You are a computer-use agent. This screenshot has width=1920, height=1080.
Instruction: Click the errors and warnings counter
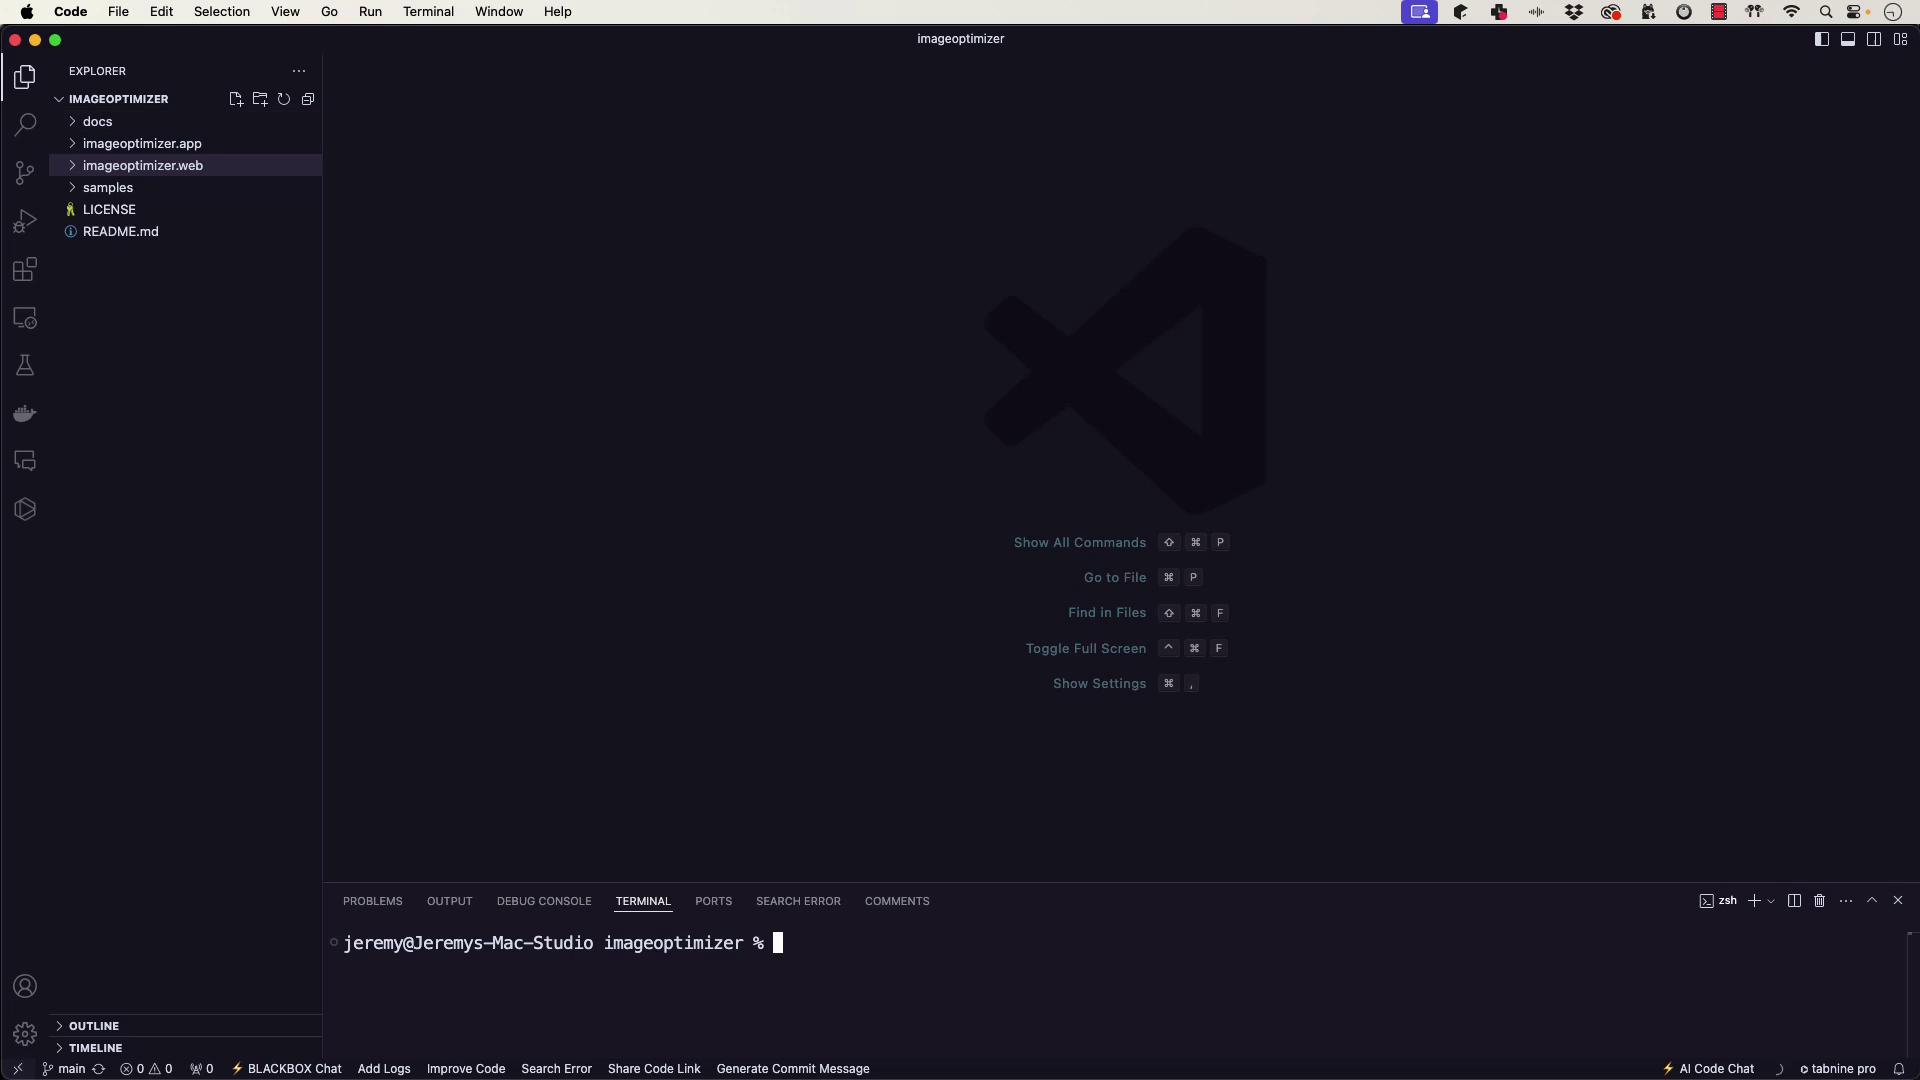146,1069
